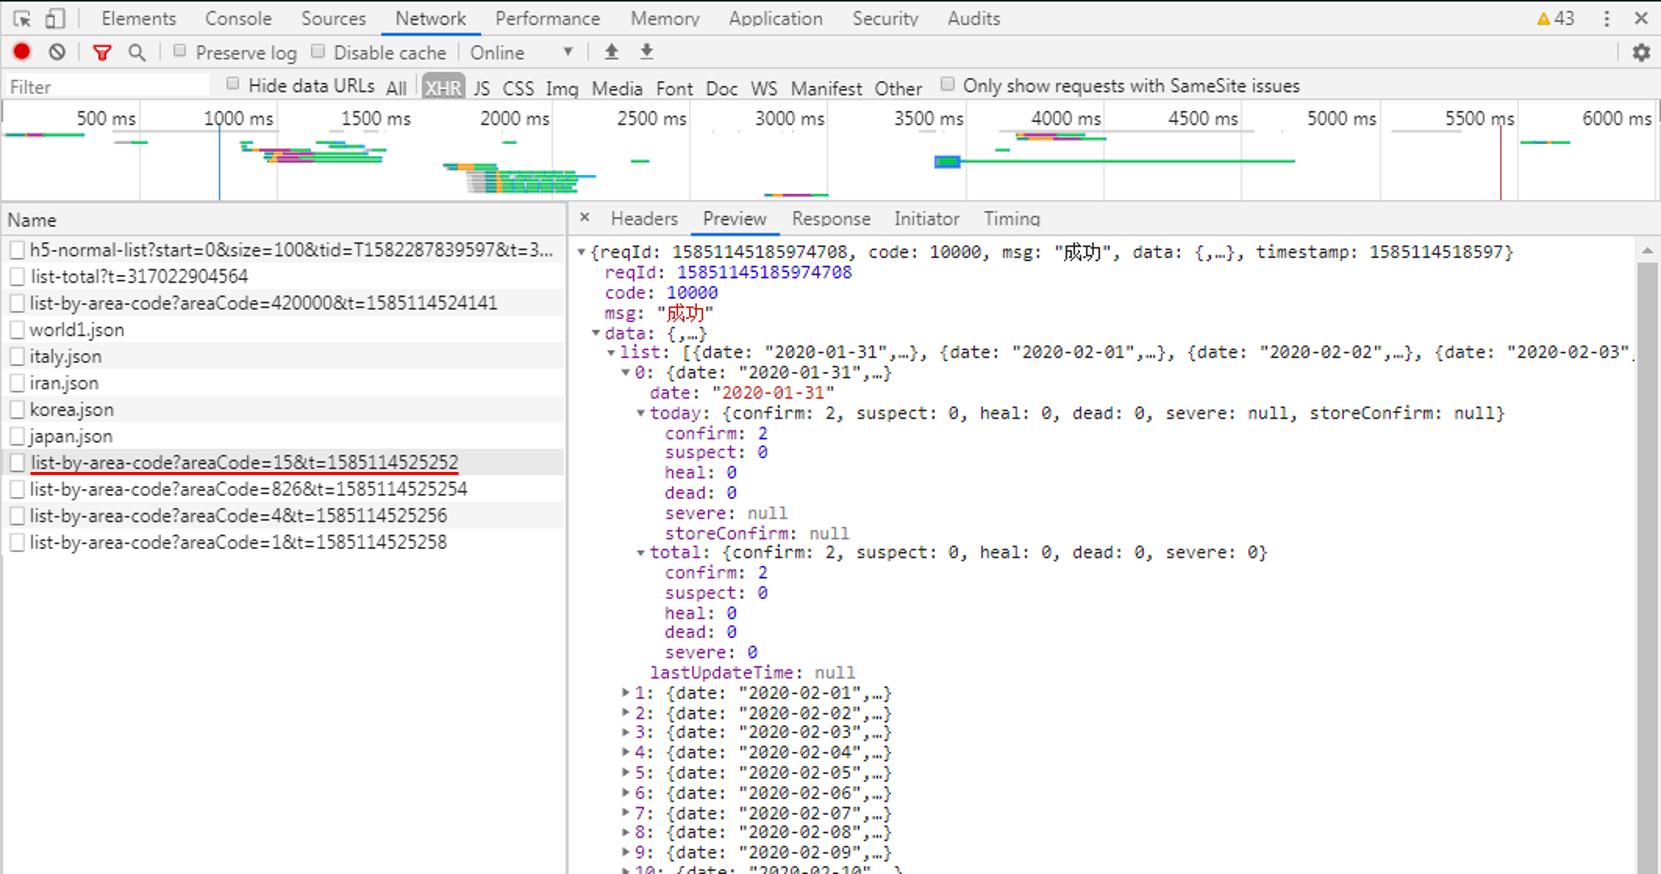Filter requests by Doc type
Screen dimensions: 1661x874
[x=722, y=87]
